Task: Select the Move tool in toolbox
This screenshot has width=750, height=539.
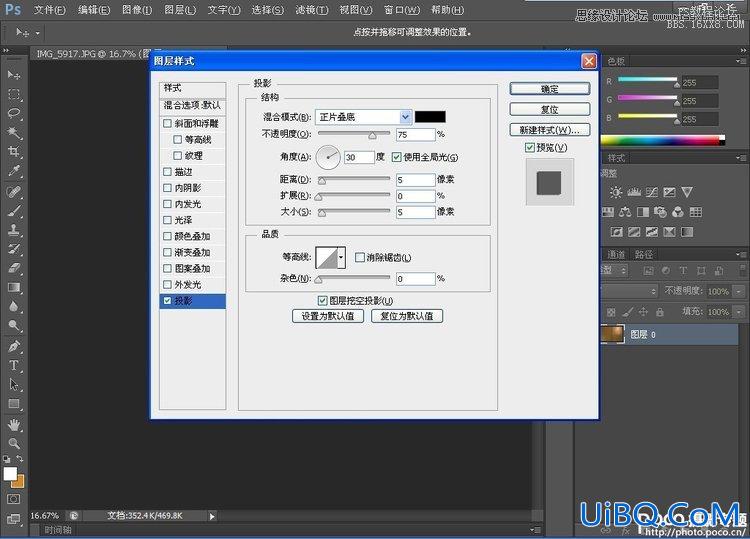Action: (14, 75)
